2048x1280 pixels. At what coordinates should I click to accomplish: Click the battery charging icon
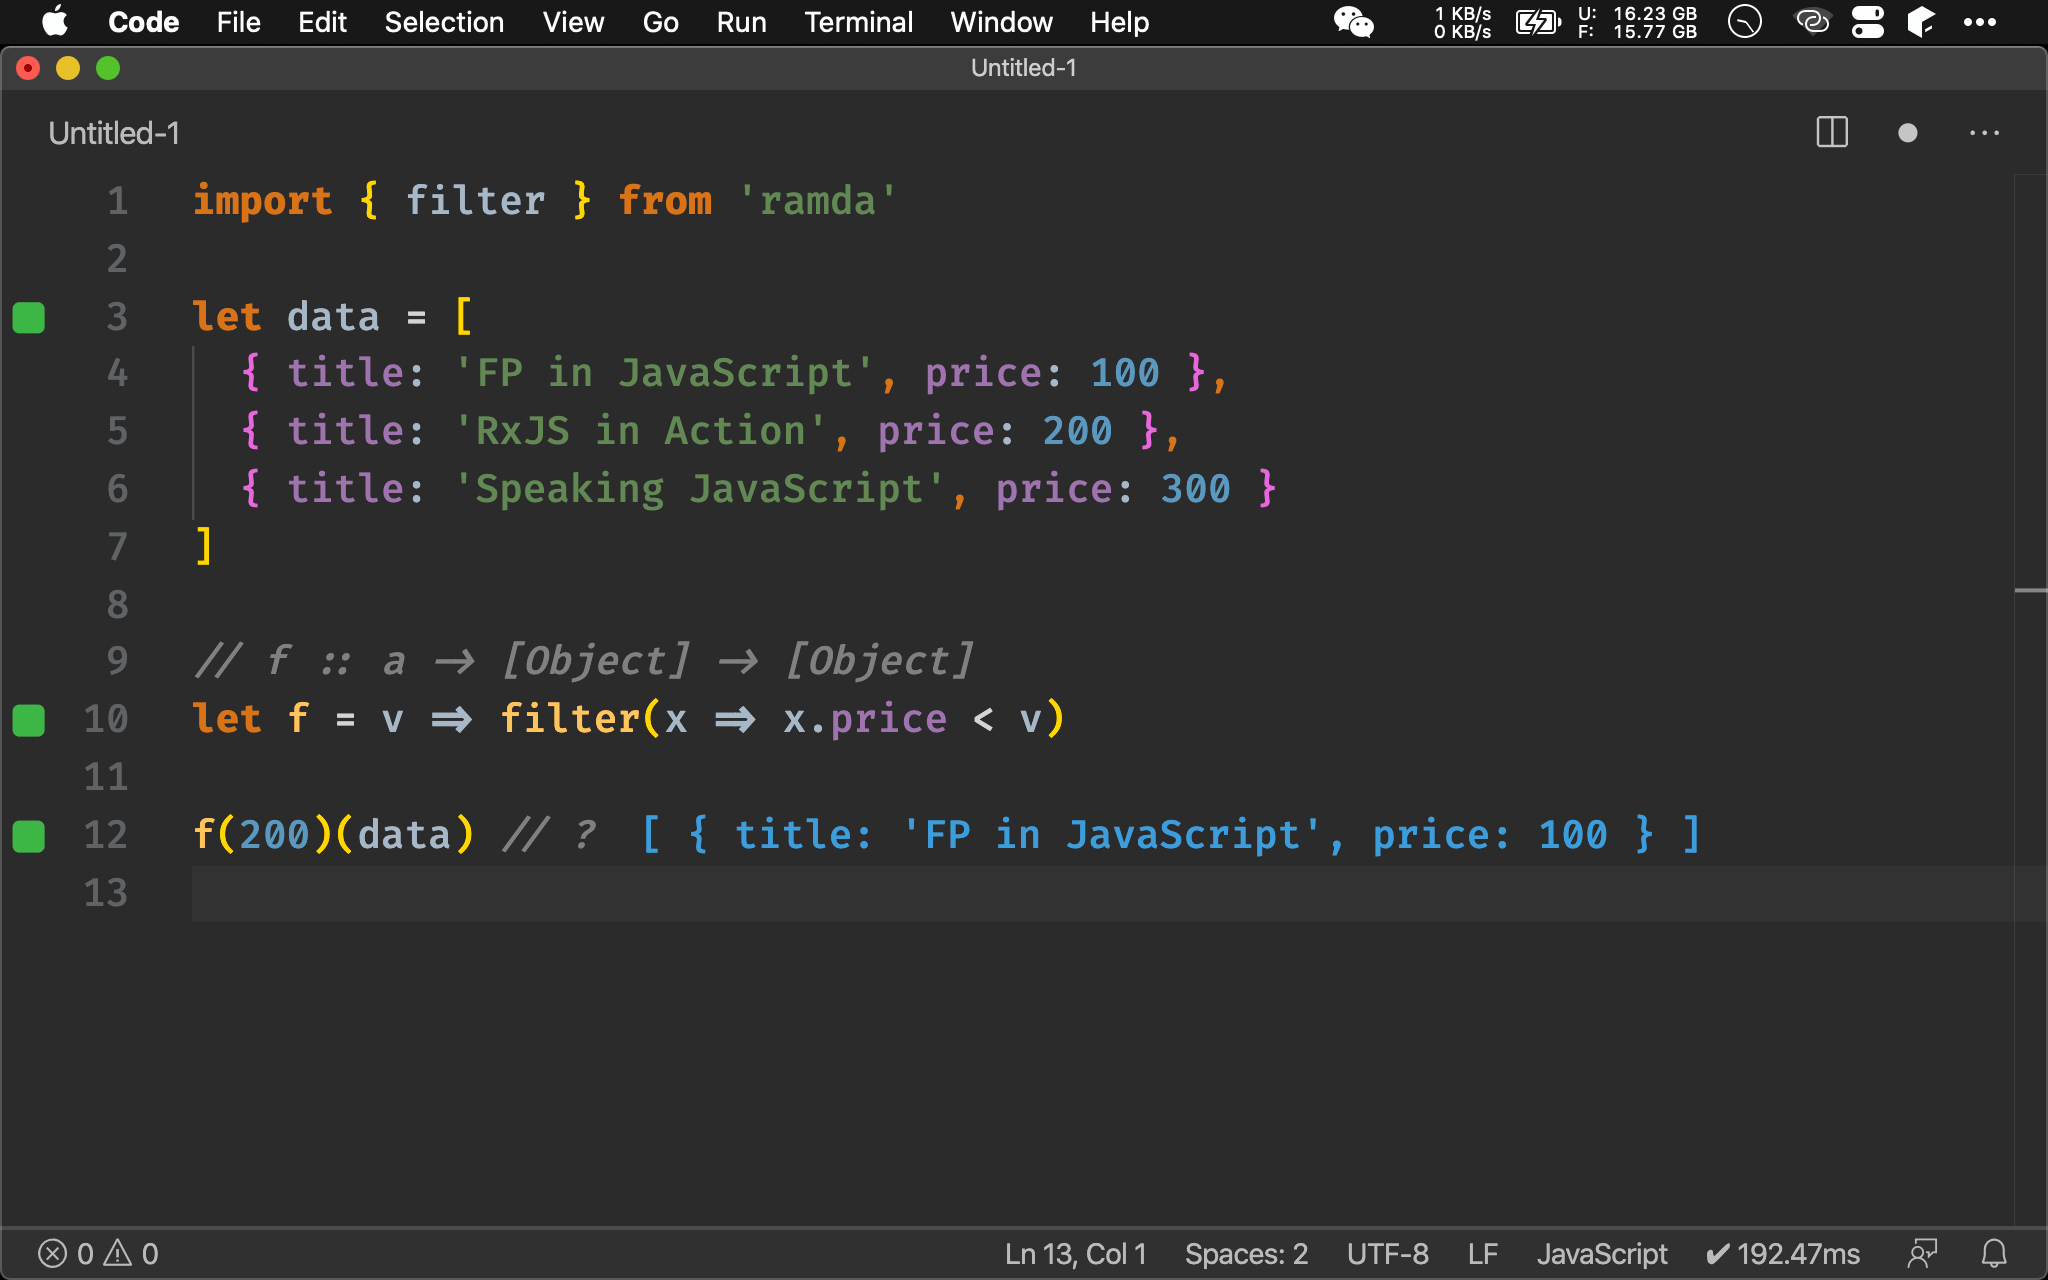click(x=1538, y=22)
